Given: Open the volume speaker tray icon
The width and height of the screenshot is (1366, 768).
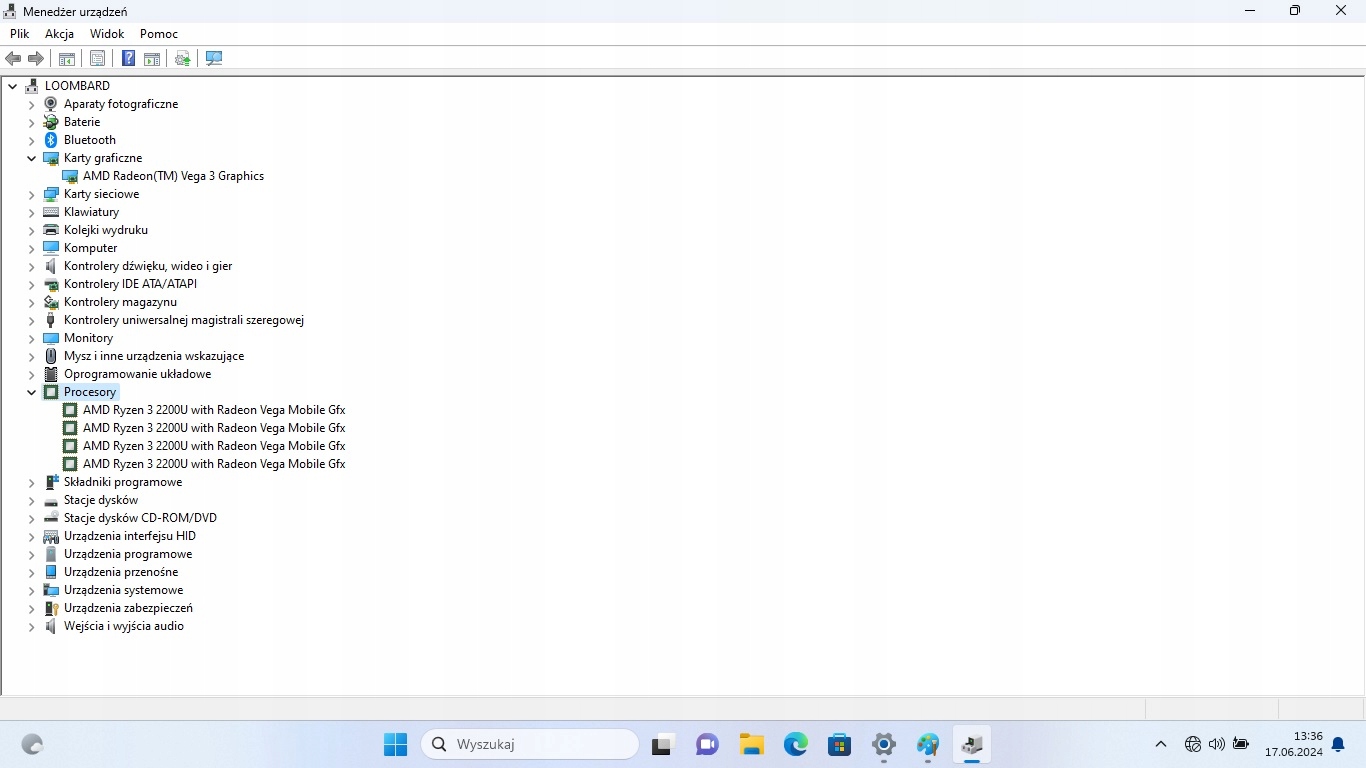Looking at the screenshot, I should click(1217, 744).
